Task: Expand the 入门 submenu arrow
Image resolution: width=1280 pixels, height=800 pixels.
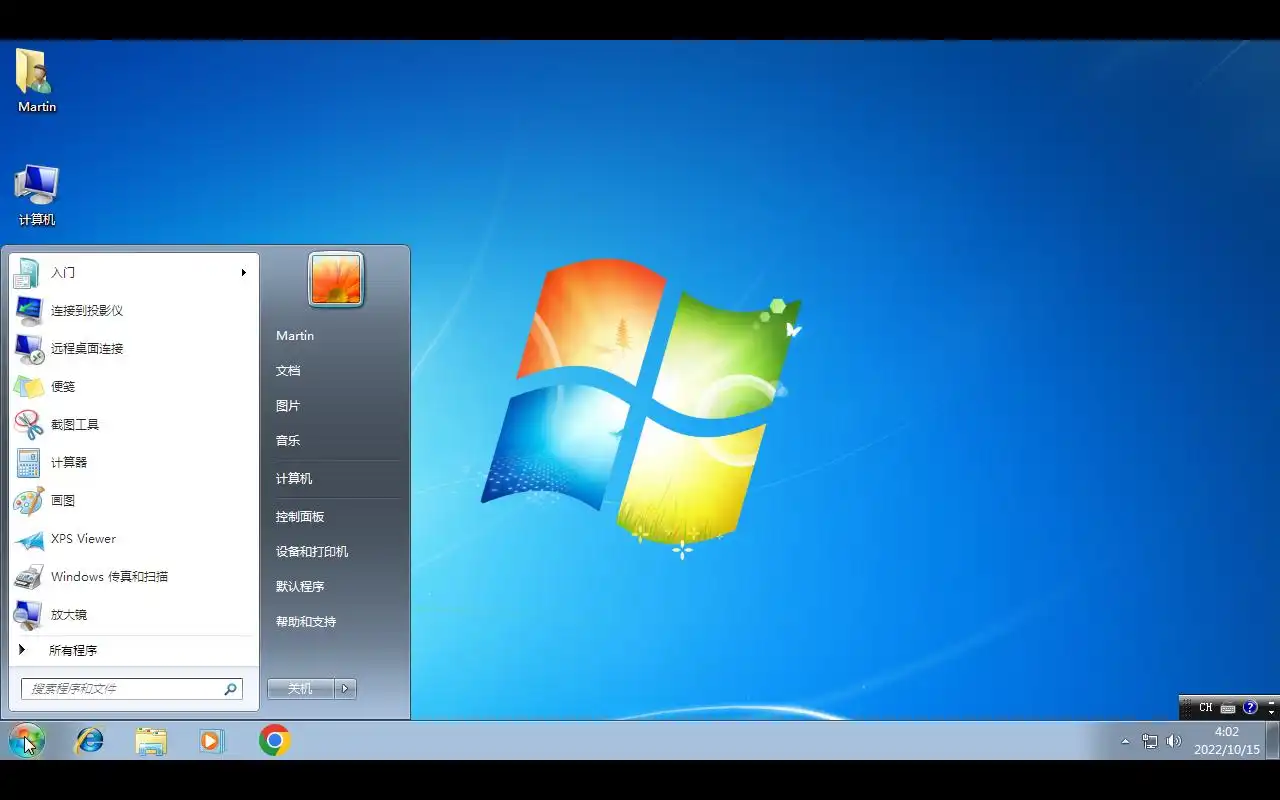Action: 243,272
